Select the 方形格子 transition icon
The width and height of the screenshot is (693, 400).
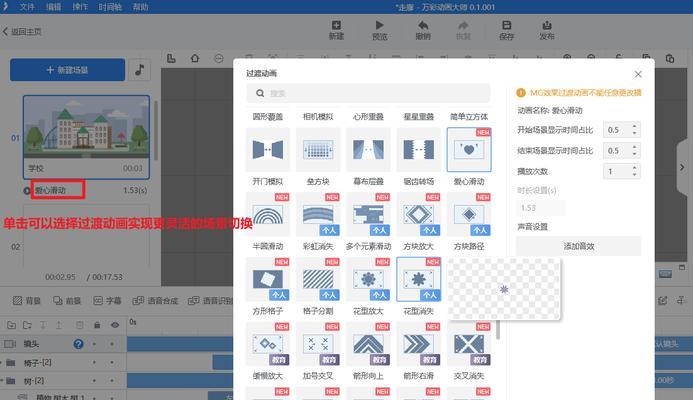click(x=268, y=279)
